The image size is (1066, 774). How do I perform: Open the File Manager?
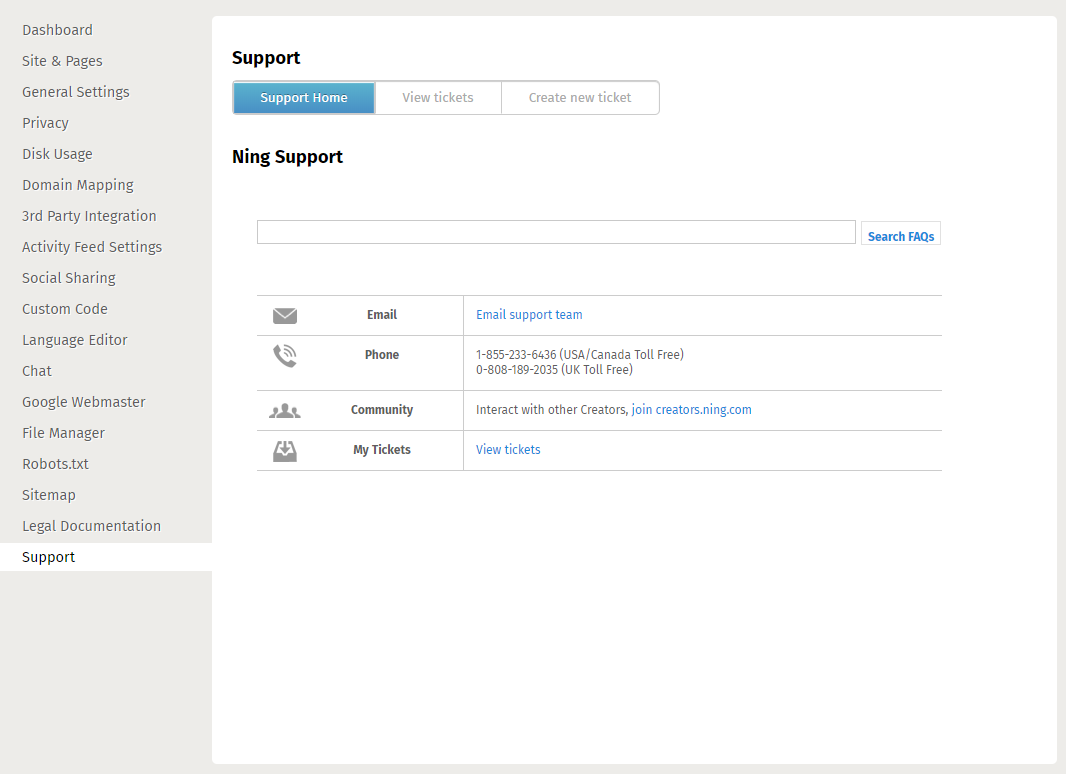pyautogui.click(x=63, y=433)
